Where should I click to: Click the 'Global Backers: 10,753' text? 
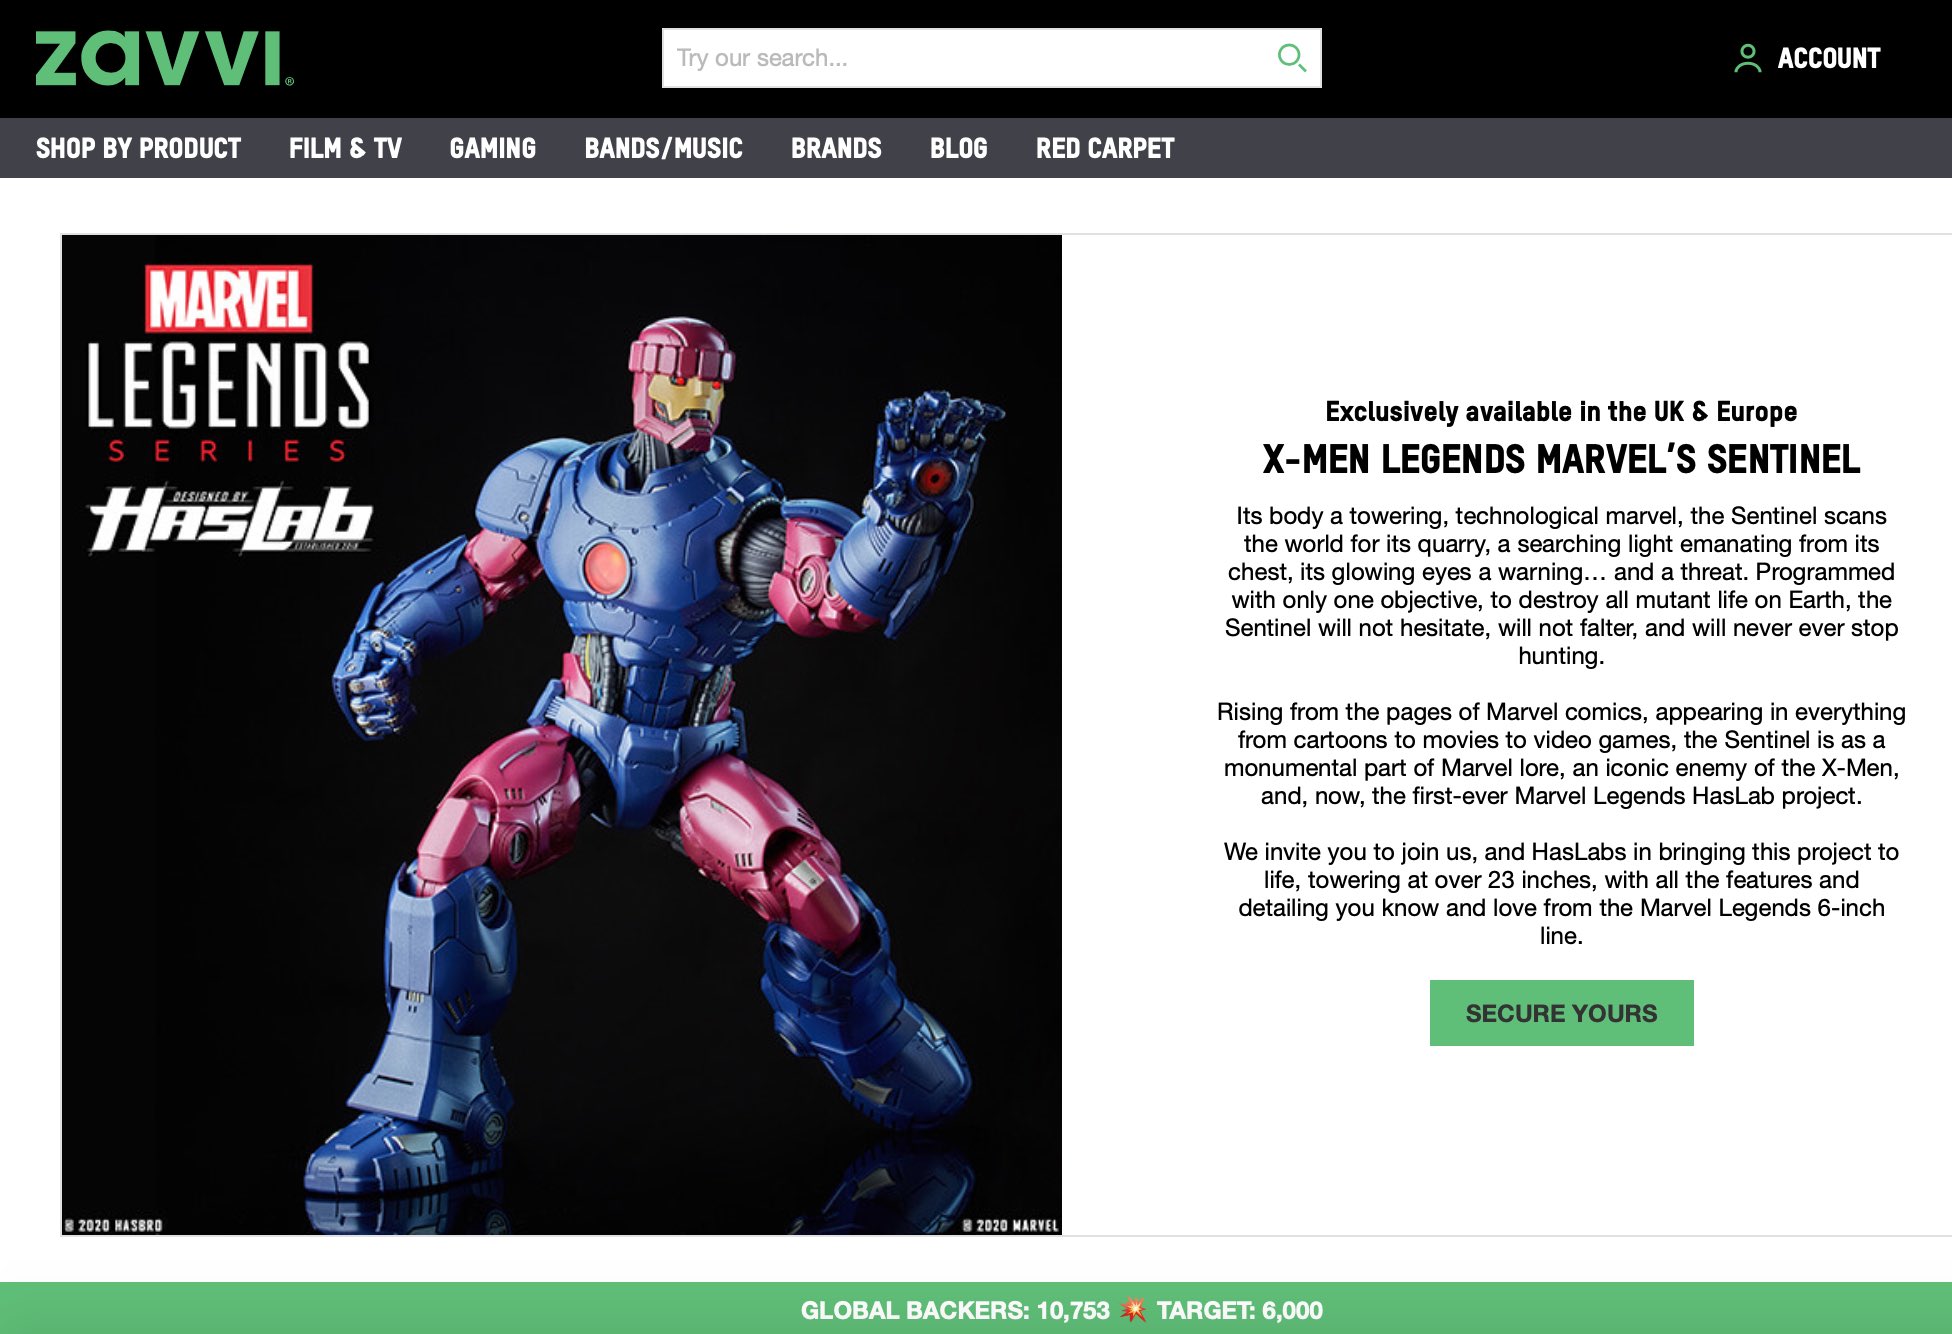click(x=955, y=1310)
